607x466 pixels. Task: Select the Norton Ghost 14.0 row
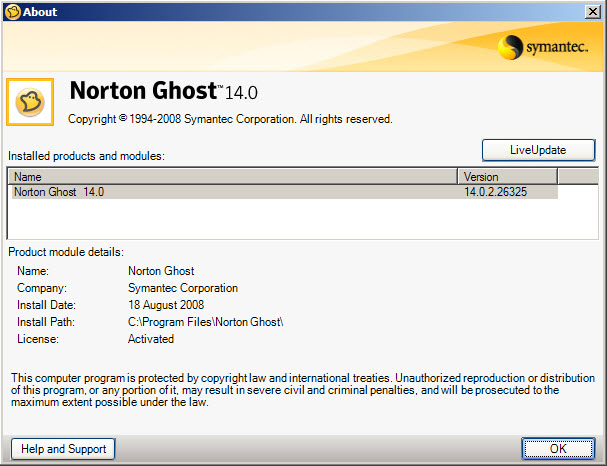point(285,192)
